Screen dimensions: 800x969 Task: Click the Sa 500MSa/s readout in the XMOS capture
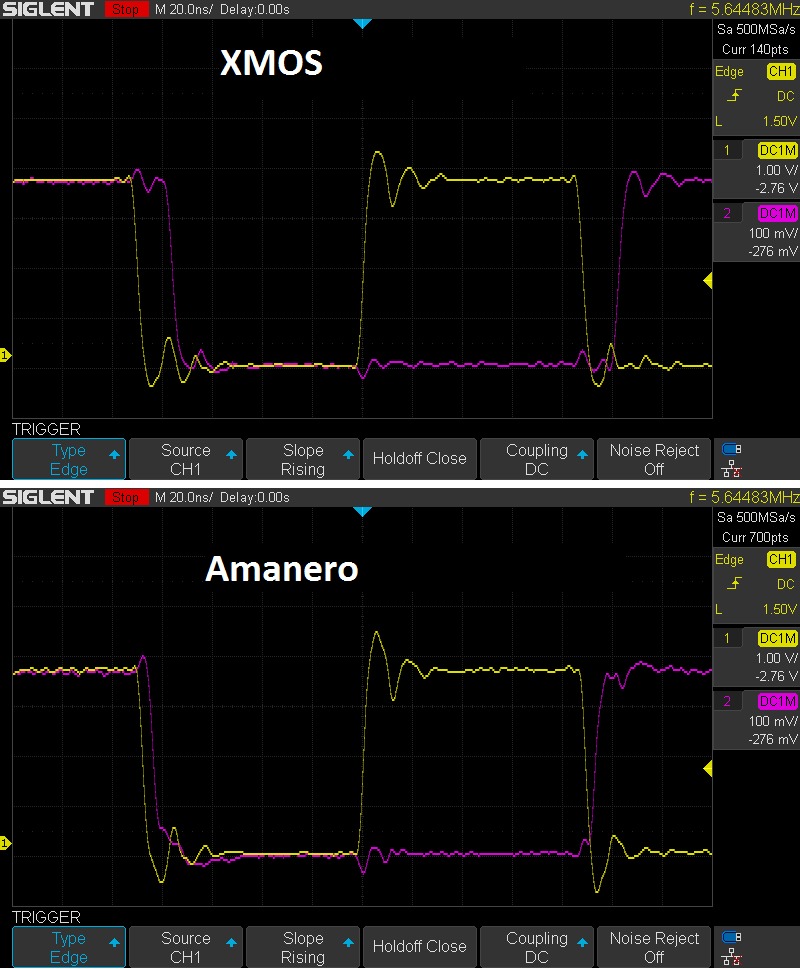(x=756, y=29)
